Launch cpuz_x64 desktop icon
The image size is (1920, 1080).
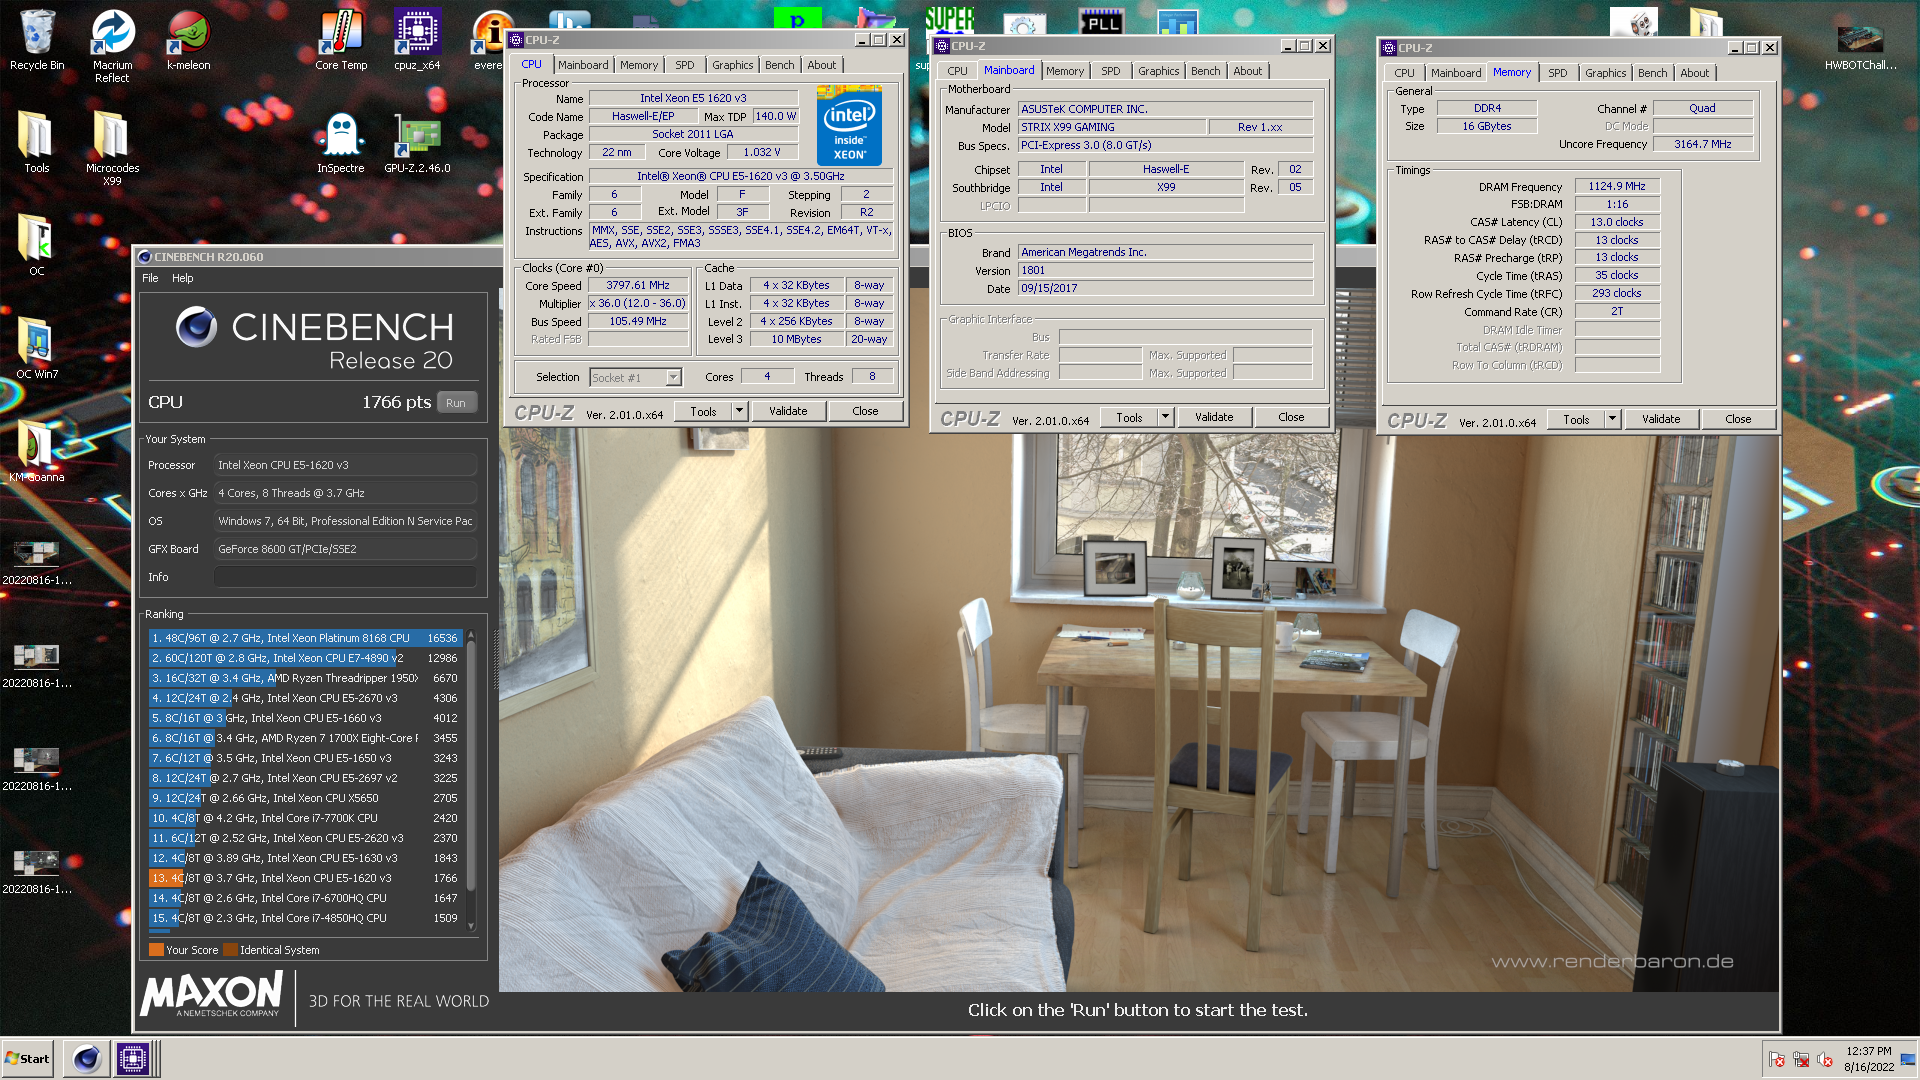(417, 40)
